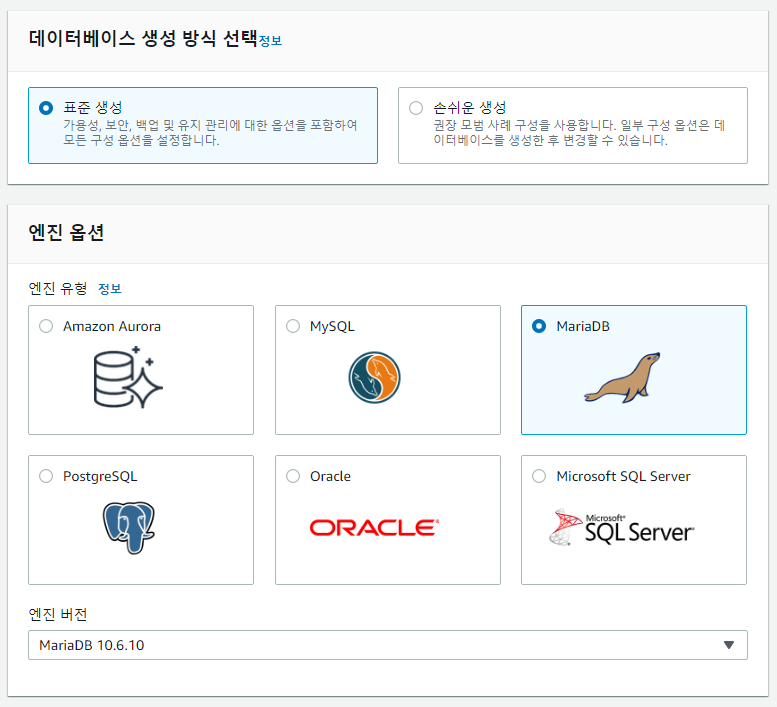777x707 pixels.
Task: Click the Microsoft SQL Server logo
Action: [x=622, y=528]
